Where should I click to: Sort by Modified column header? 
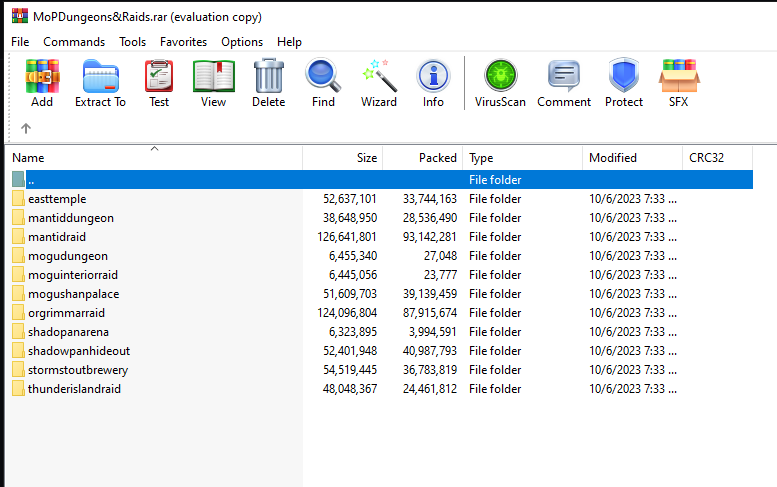pos(633,158)
